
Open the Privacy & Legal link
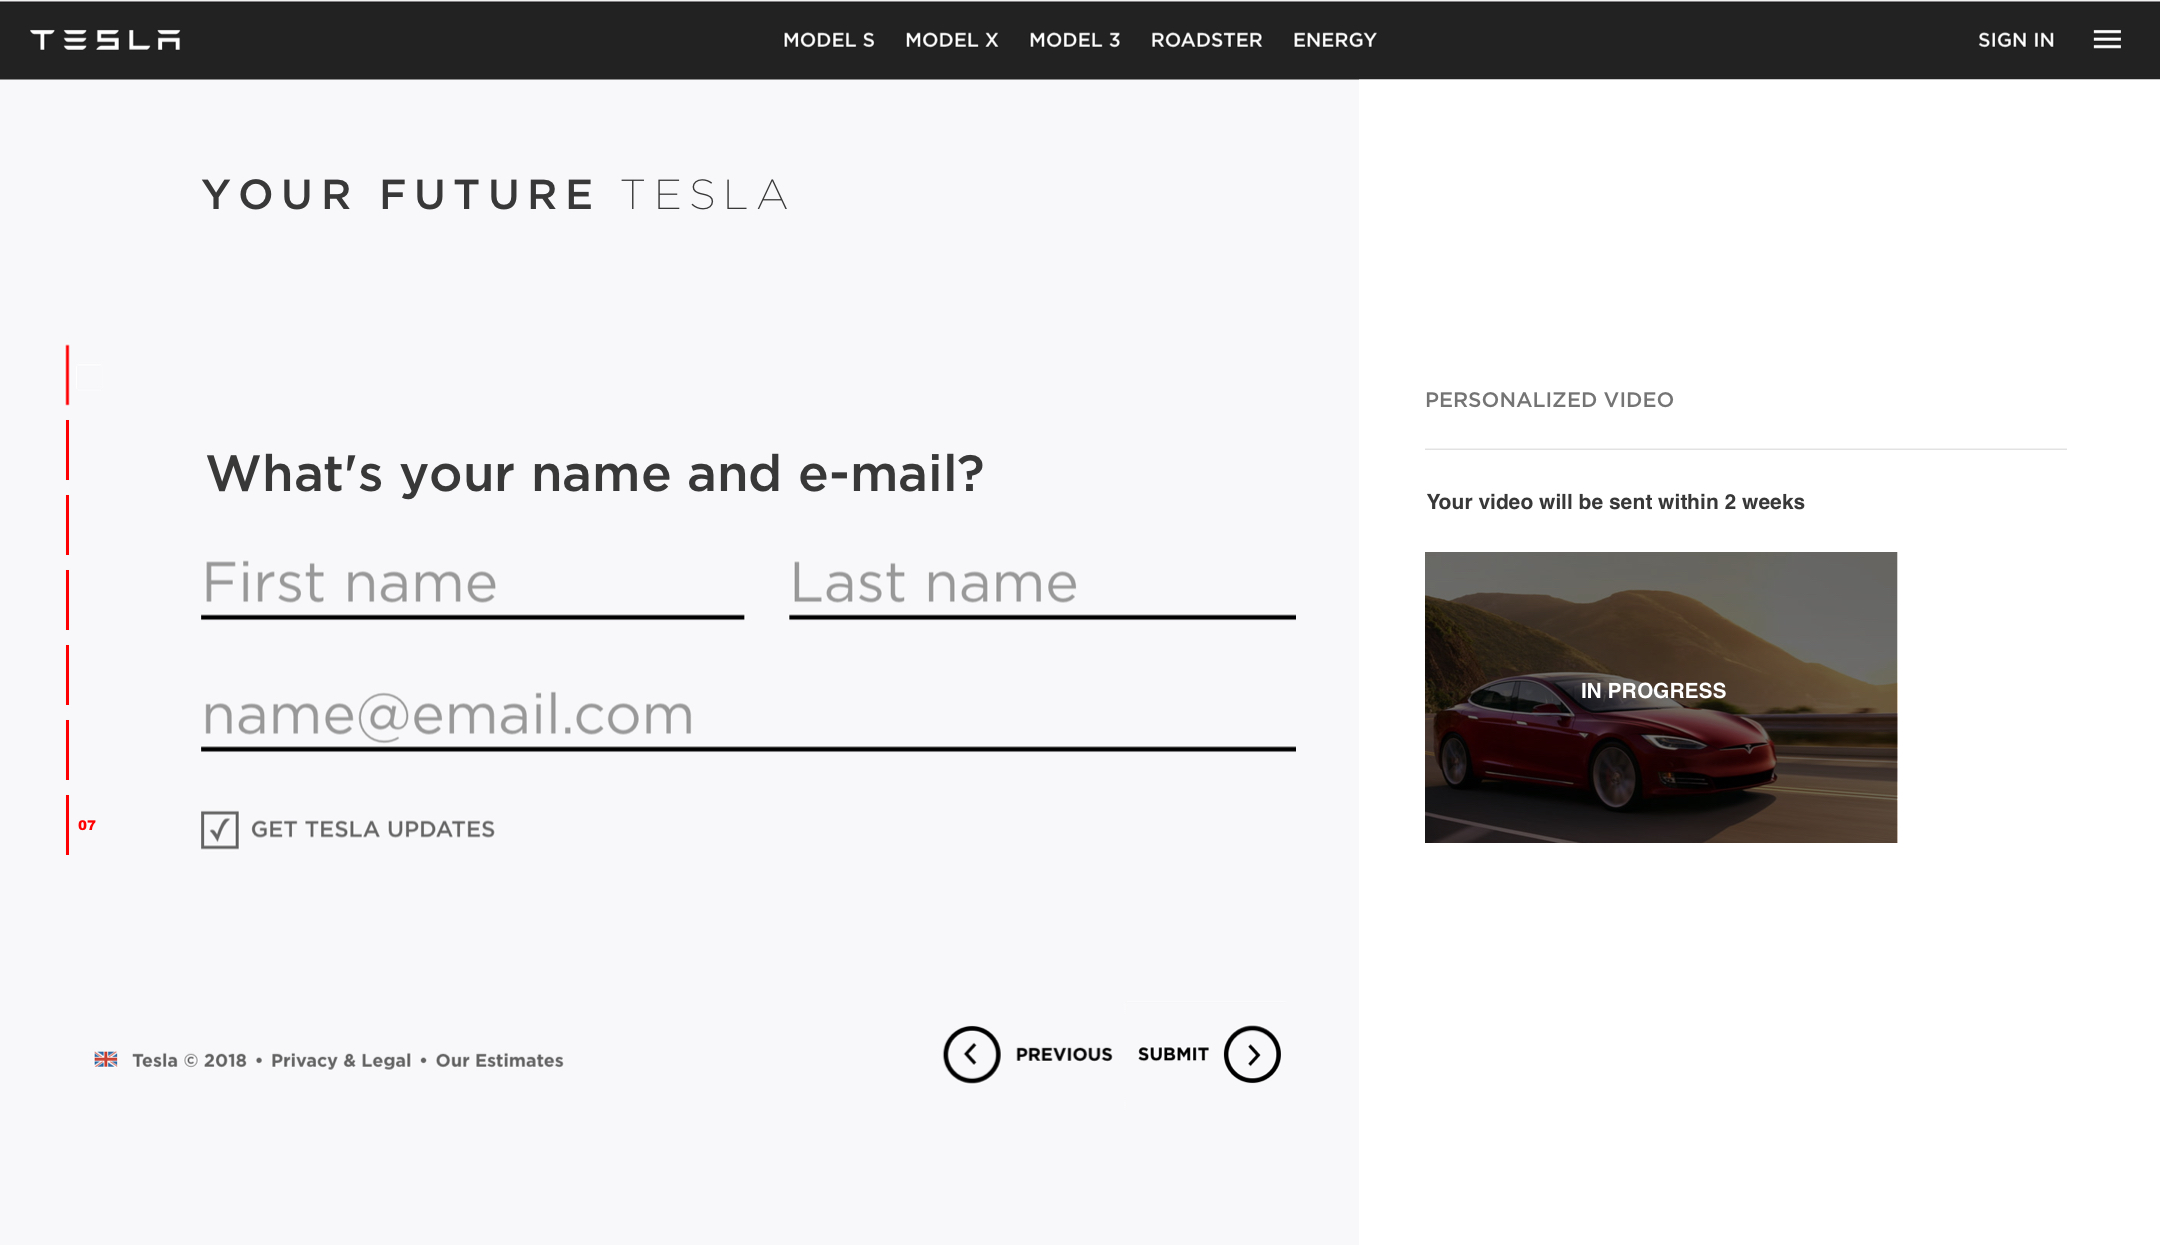(x=341, y=1060)
